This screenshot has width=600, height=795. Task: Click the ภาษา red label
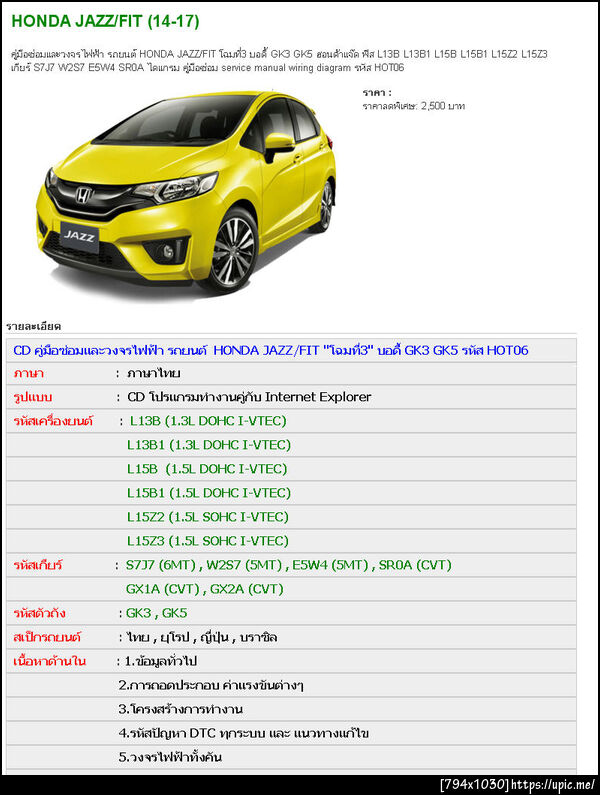click(28, 374)
